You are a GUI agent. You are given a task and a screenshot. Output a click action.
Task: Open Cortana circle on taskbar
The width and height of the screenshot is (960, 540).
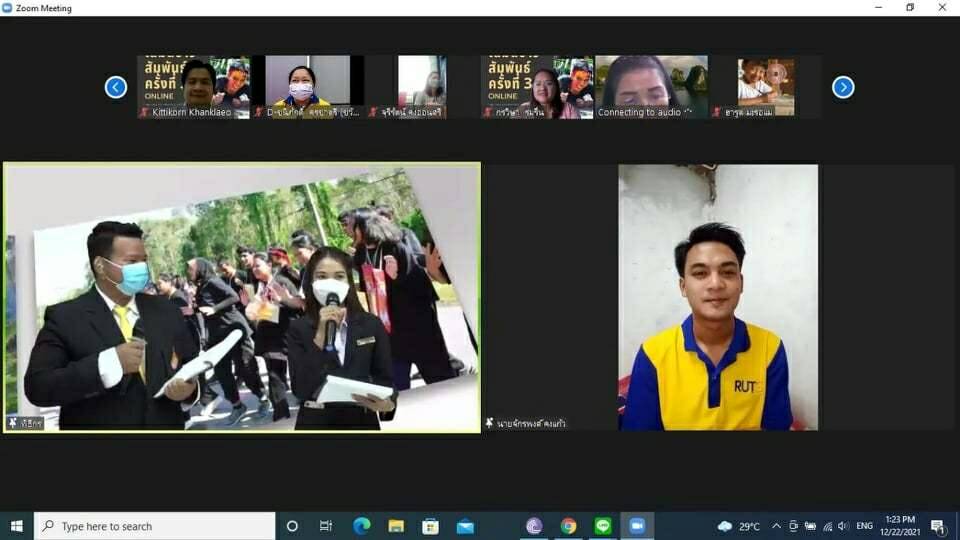click(x=292, y=526)
